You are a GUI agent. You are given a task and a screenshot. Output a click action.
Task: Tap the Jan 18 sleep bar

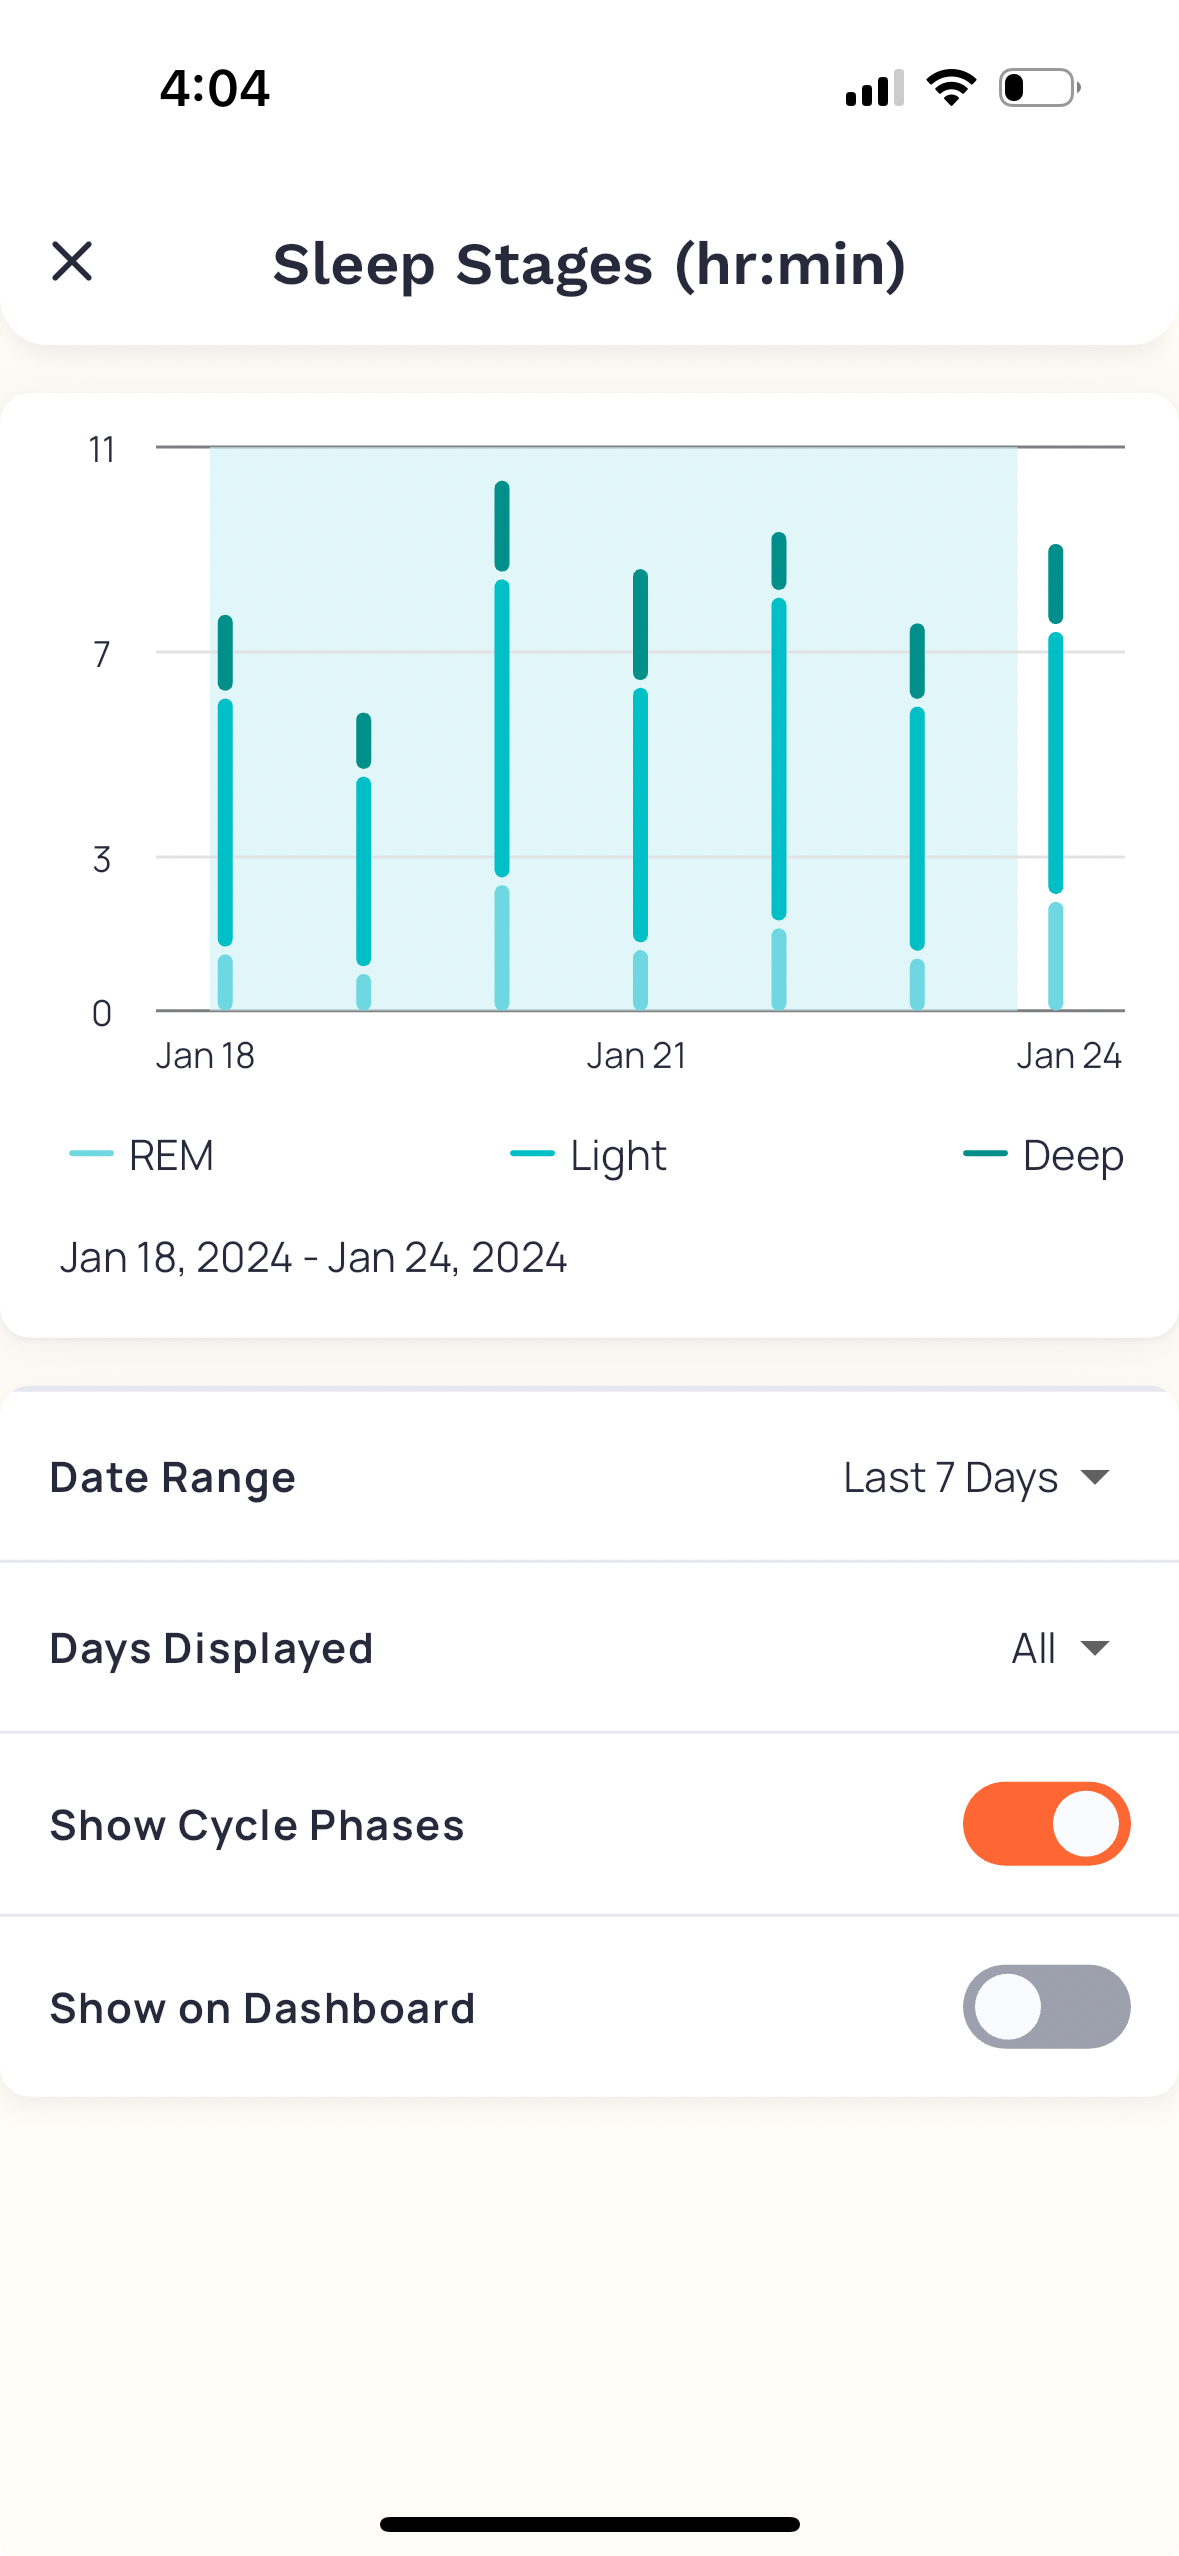coord(225,812)
